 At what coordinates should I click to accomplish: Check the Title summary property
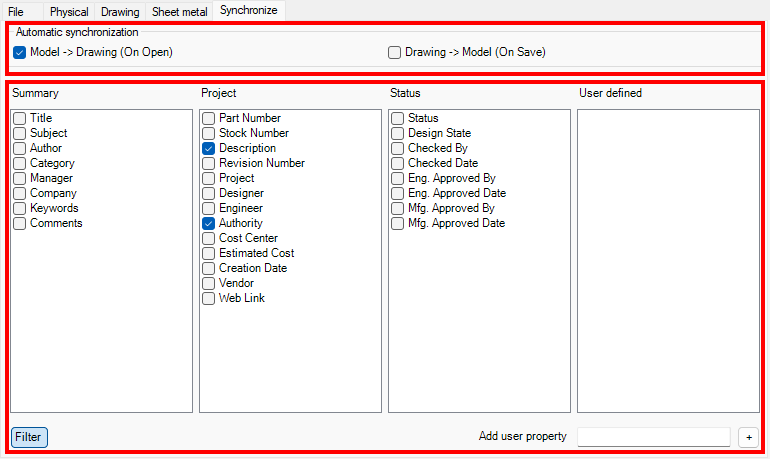click(20, 118)
